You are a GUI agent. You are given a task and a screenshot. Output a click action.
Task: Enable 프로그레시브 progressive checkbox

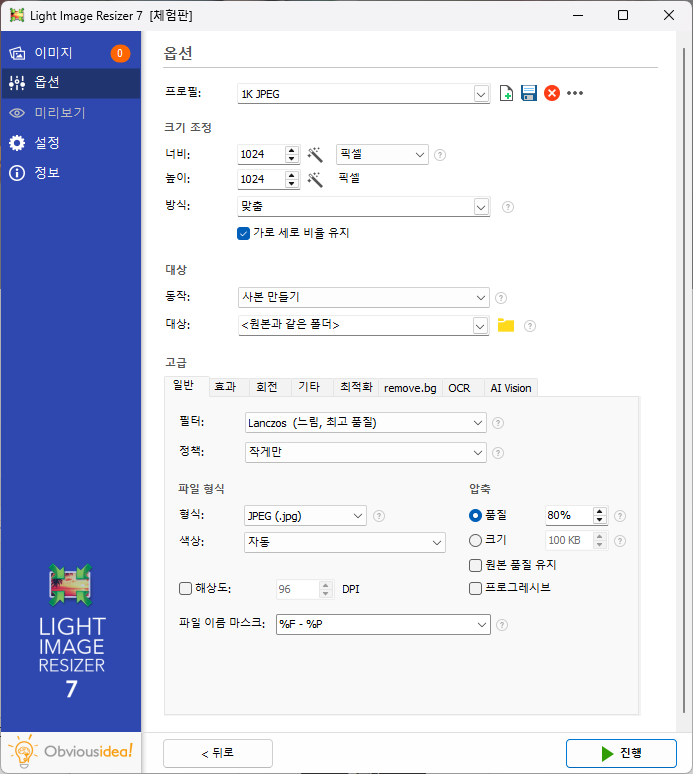click(475, 588)
